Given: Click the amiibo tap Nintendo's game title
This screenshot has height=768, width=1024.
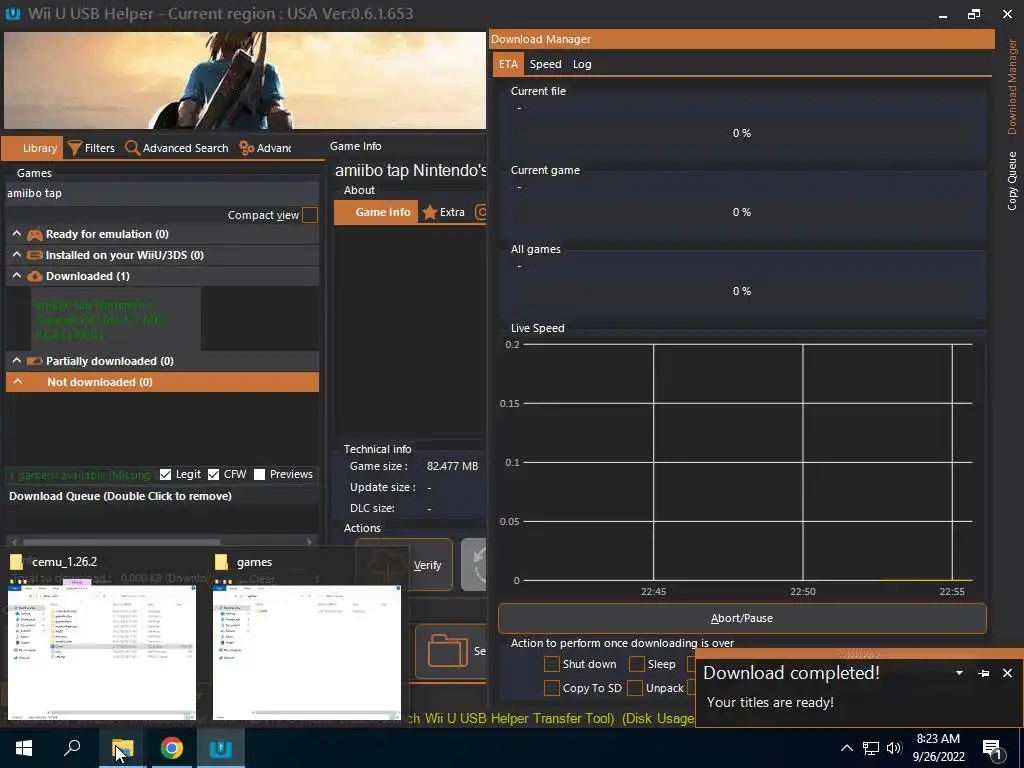Looking at the screenshot, I should pos(411,170).
